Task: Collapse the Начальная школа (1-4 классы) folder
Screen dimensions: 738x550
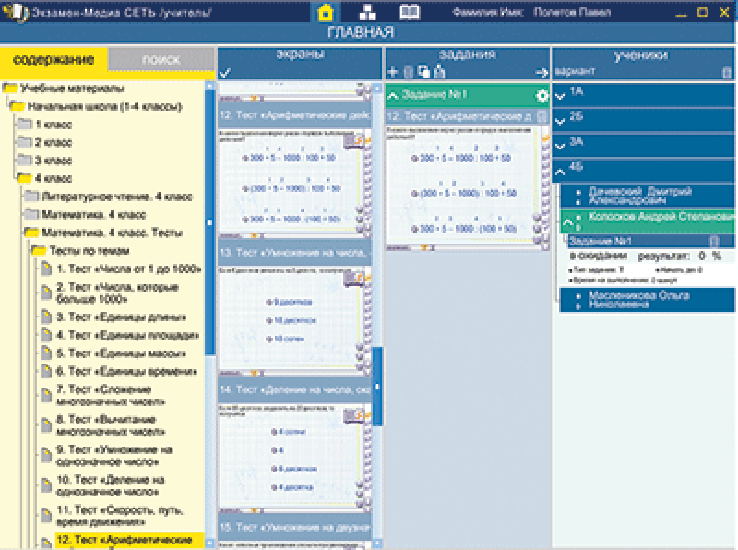Action: point(17,106)
